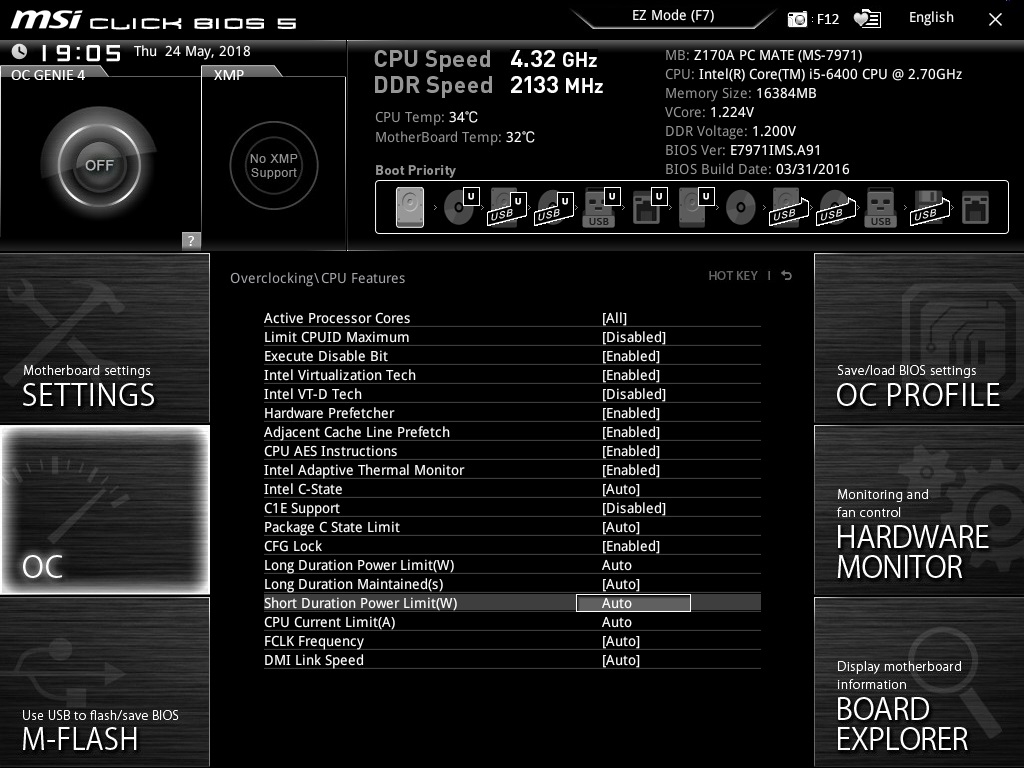The height and width of the screenshot is (768, 1024).
Task: Click the Thu 24 May, 2018 date
Action: click(x=192, y=51)
